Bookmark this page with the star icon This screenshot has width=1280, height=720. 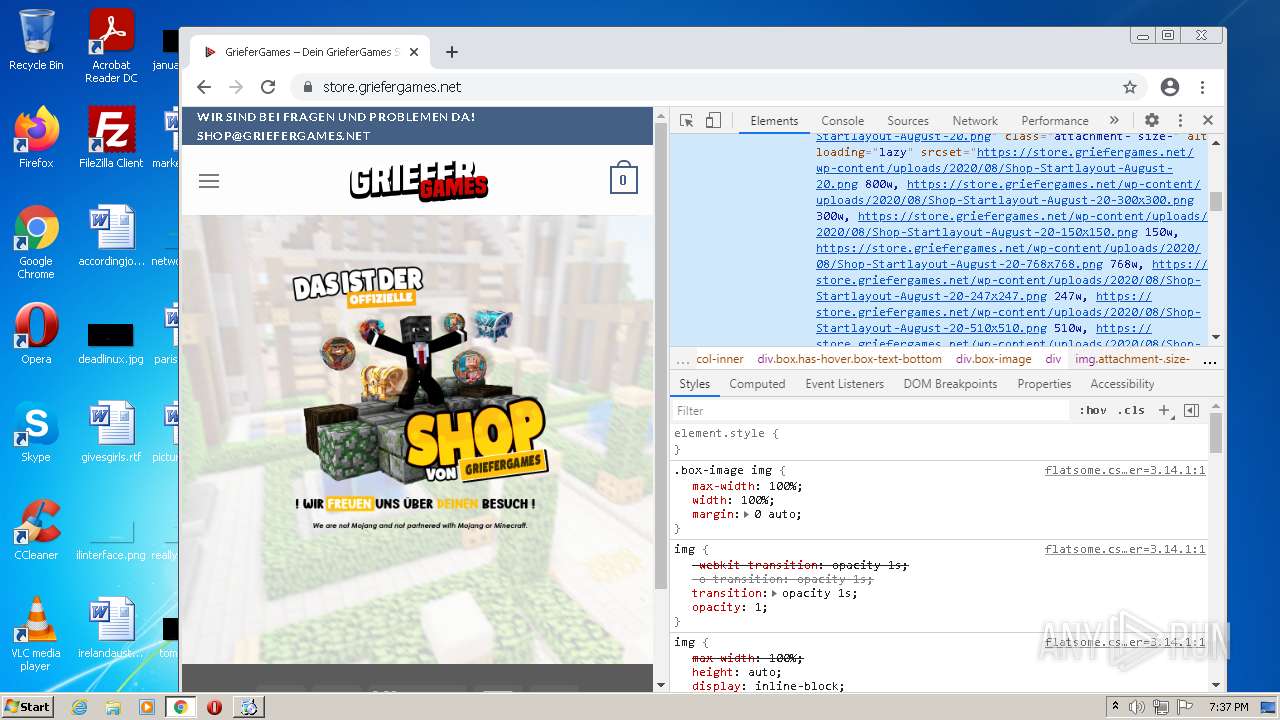click(x=1130, y=87)
